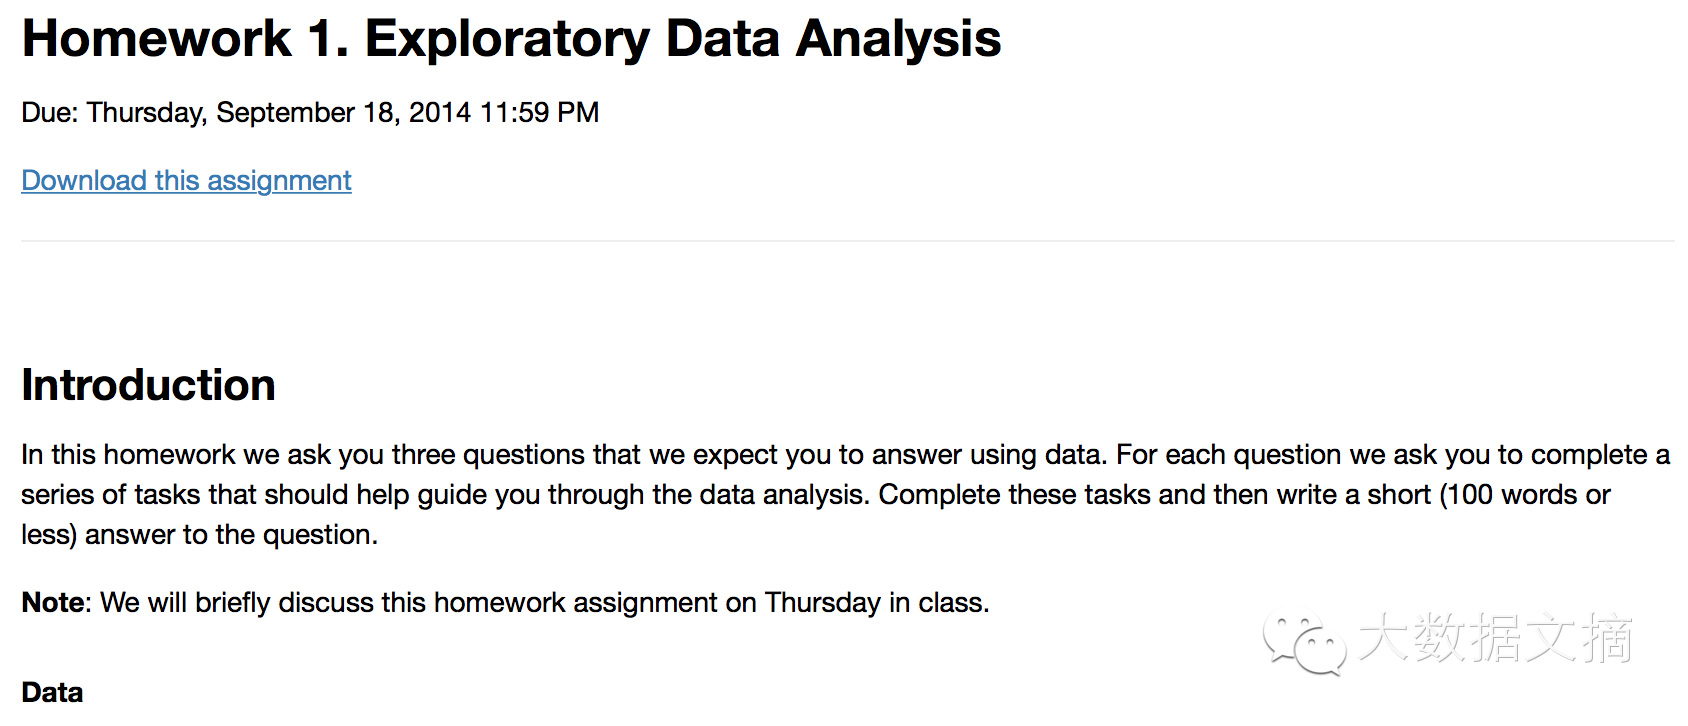1688x726 pixels.
Task: Click the Introduction section heading
Action: click(148, 385)
